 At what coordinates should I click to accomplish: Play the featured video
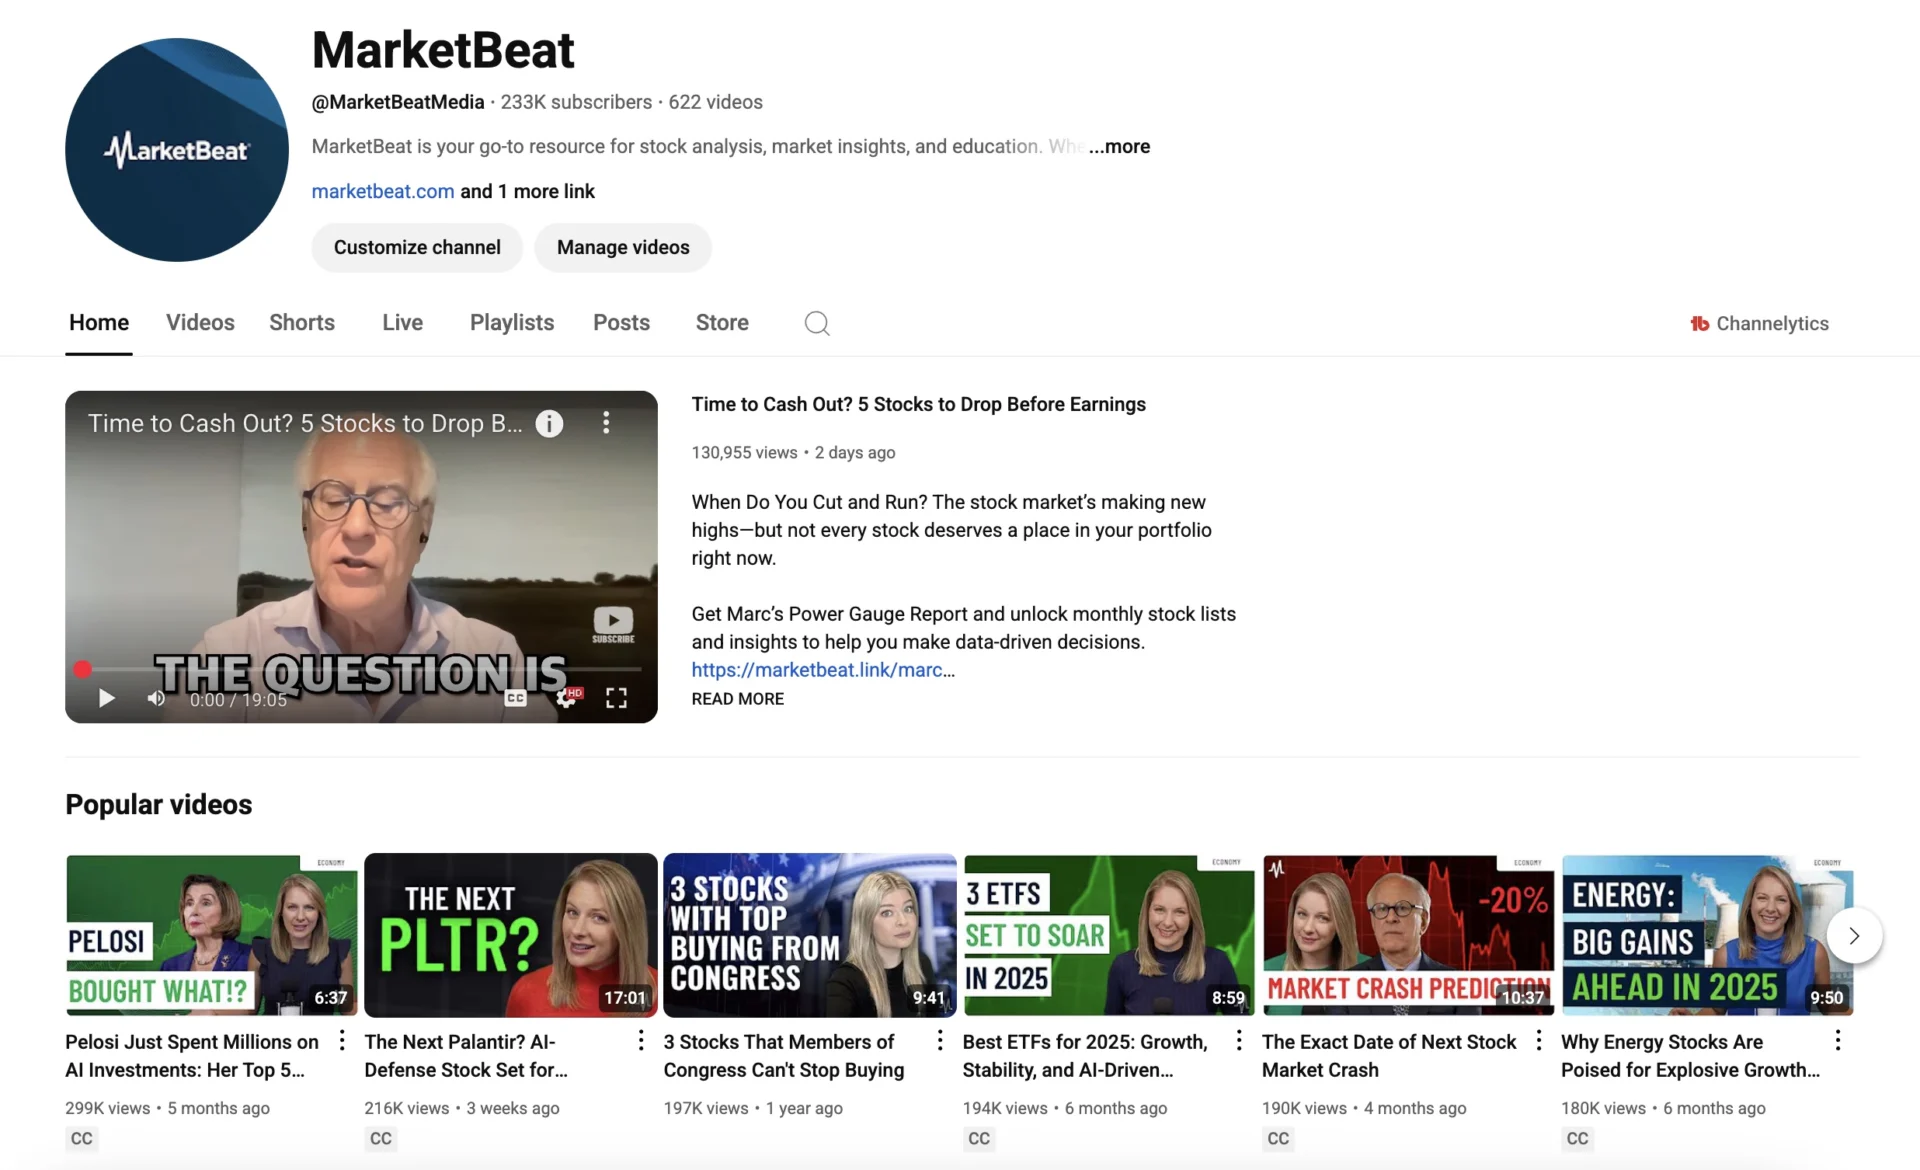(x=106, y=698)
